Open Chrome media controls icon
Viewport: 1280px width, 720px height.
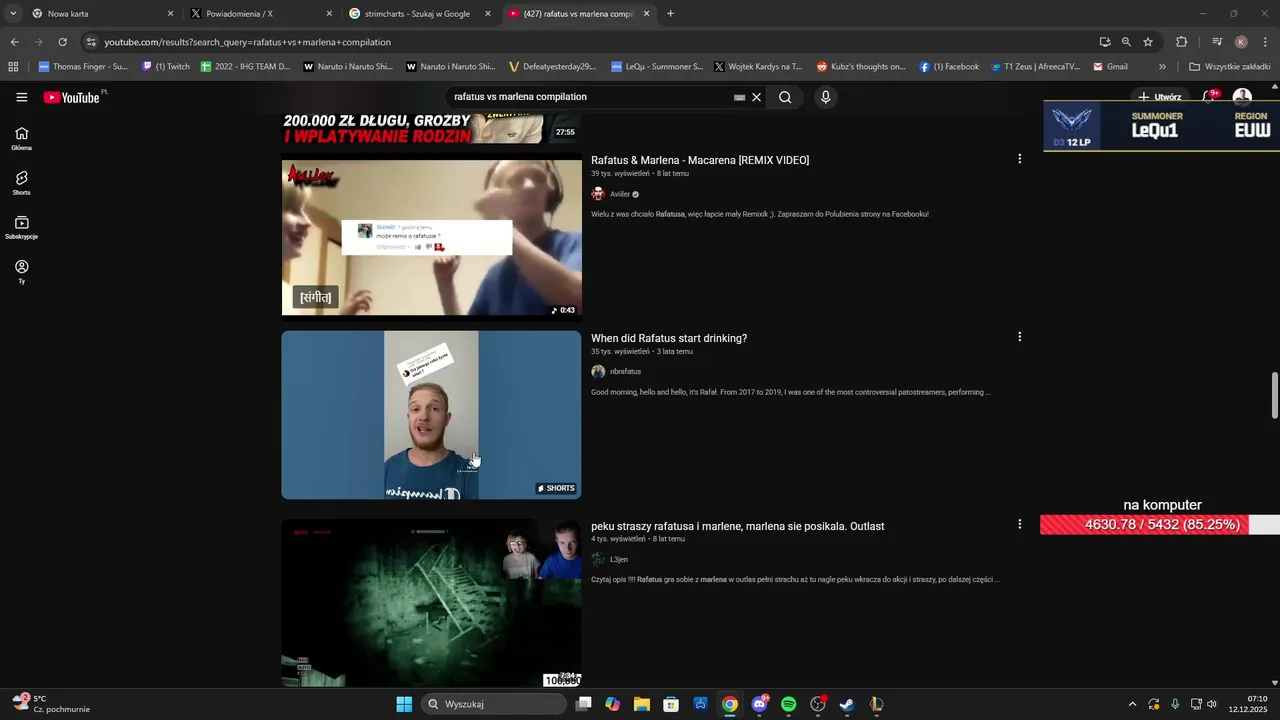pos(1217,42)
